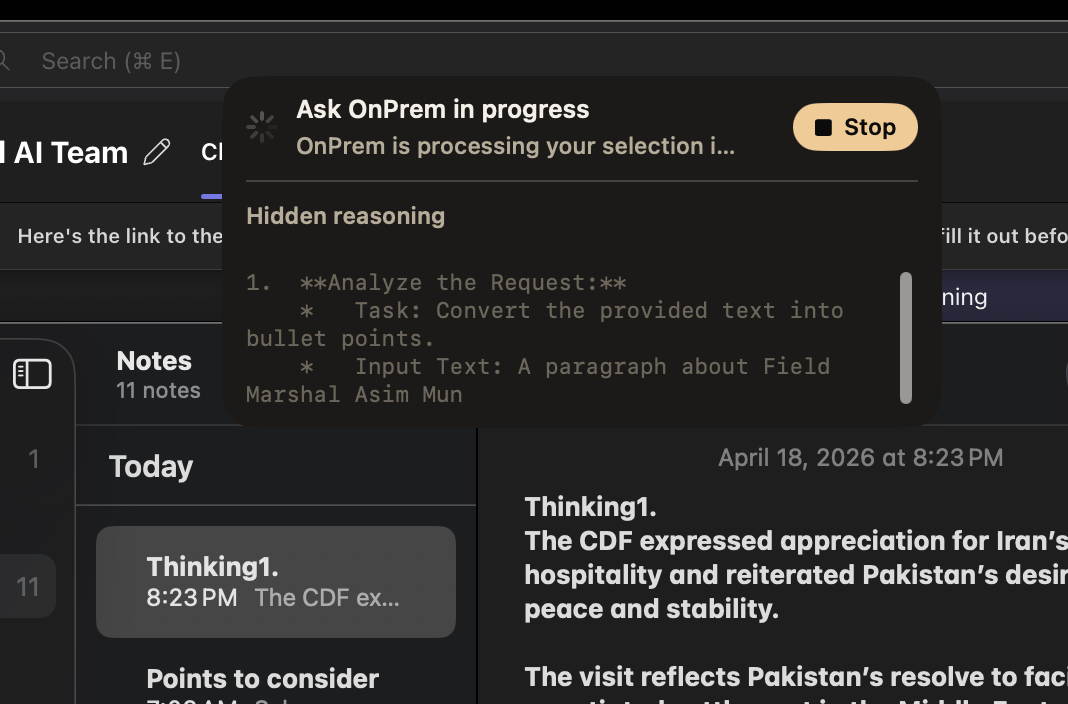The height and width of the screenshot is (704, 1068).
Task: Open the tab starting with "Cl" beside AI Team
Action: click(210, 152)
